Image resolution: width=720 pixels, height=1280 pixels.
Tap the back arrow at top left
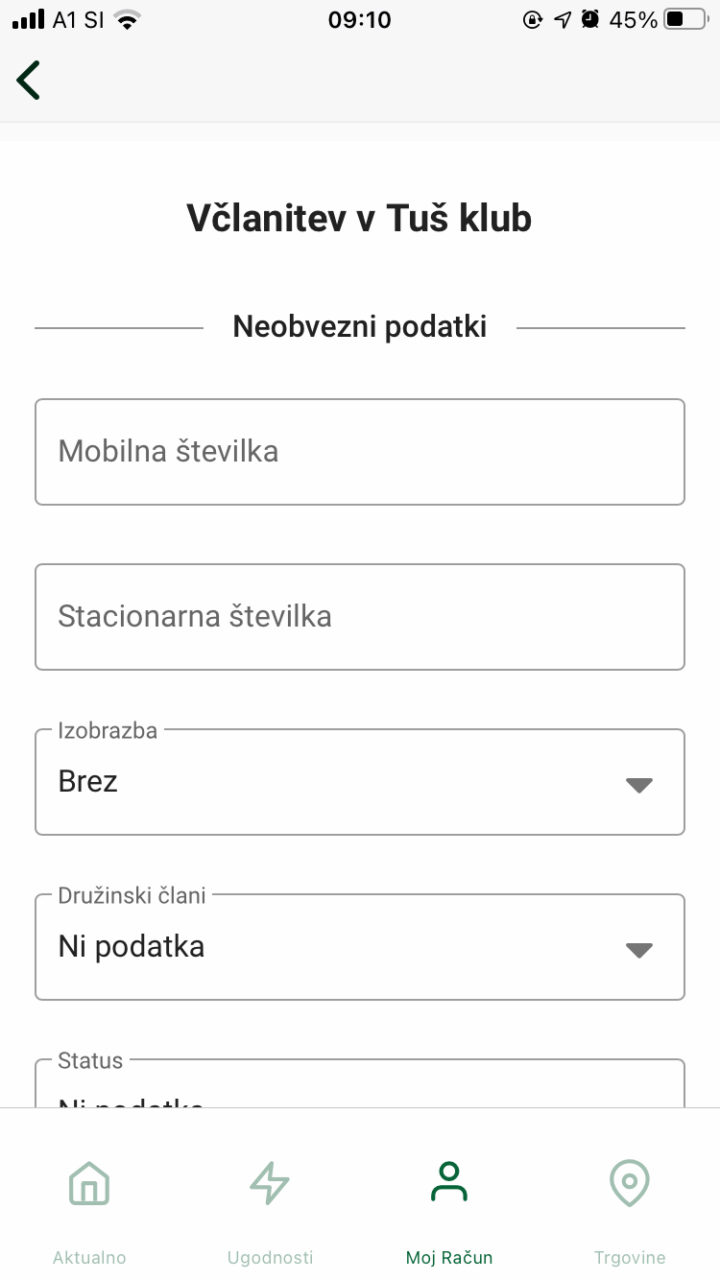coord(27,79)
